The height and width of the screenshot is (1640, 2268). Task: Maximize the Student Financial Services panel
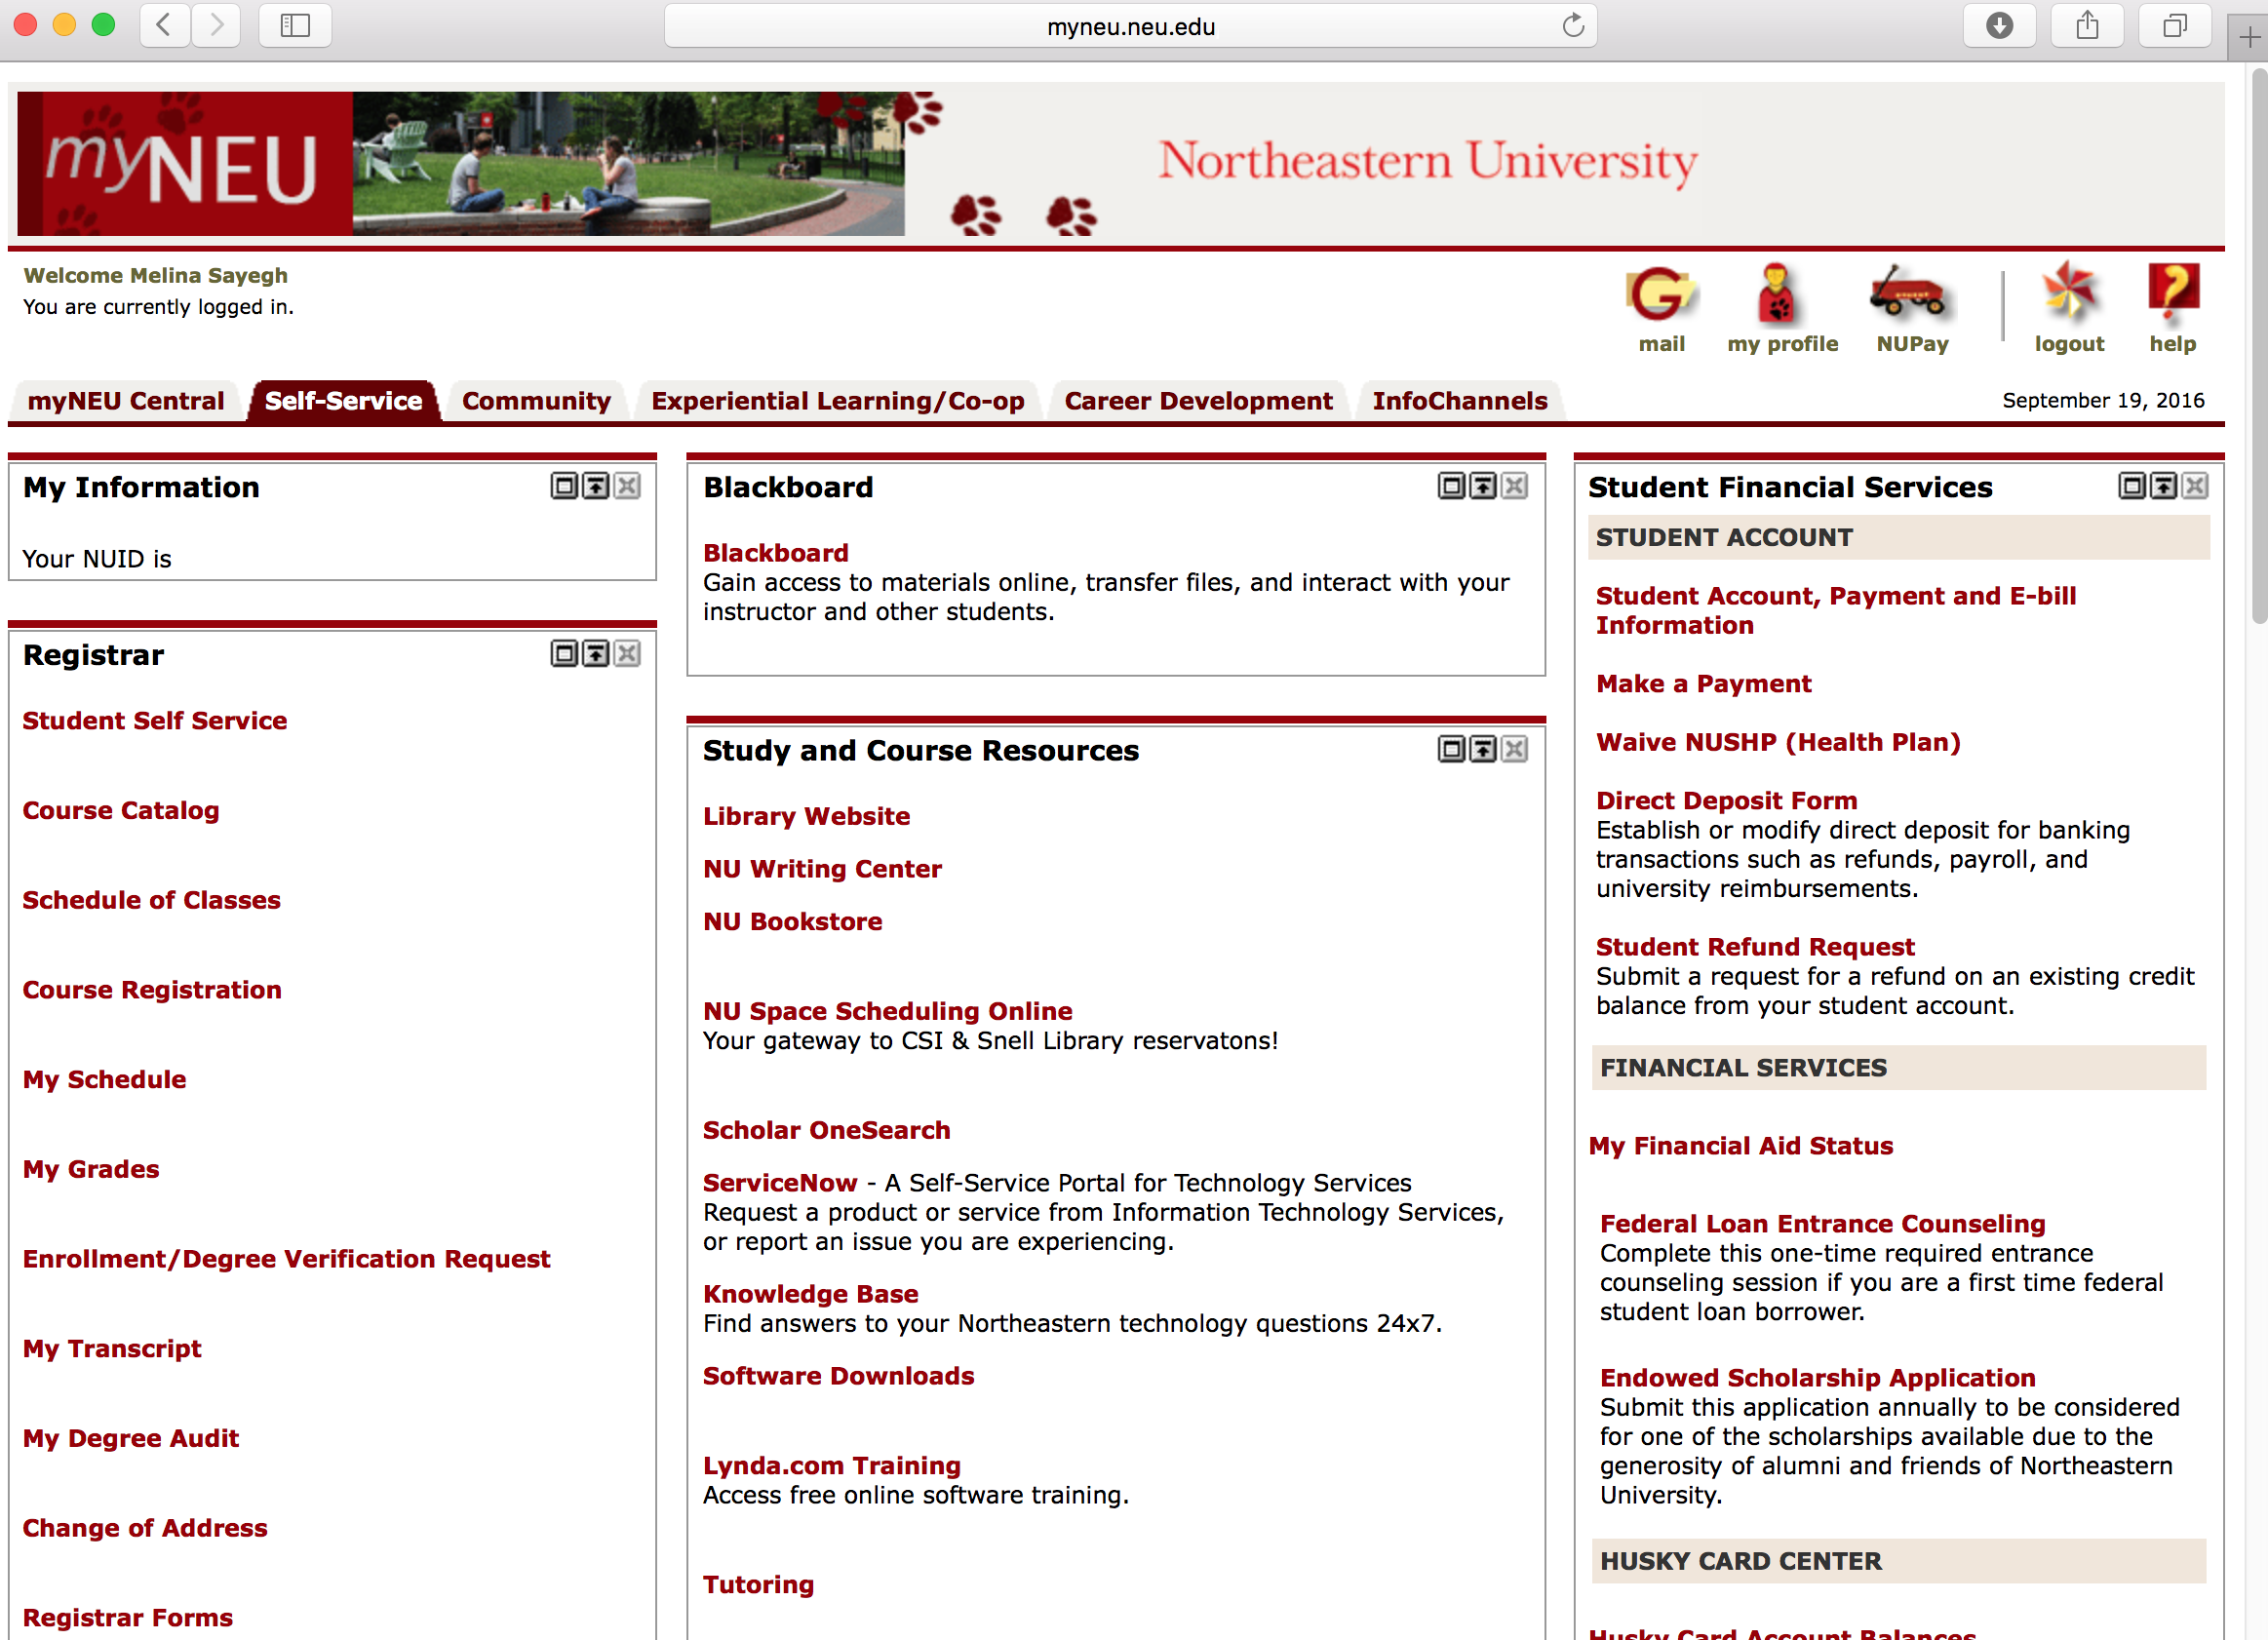click(2132, 487)
